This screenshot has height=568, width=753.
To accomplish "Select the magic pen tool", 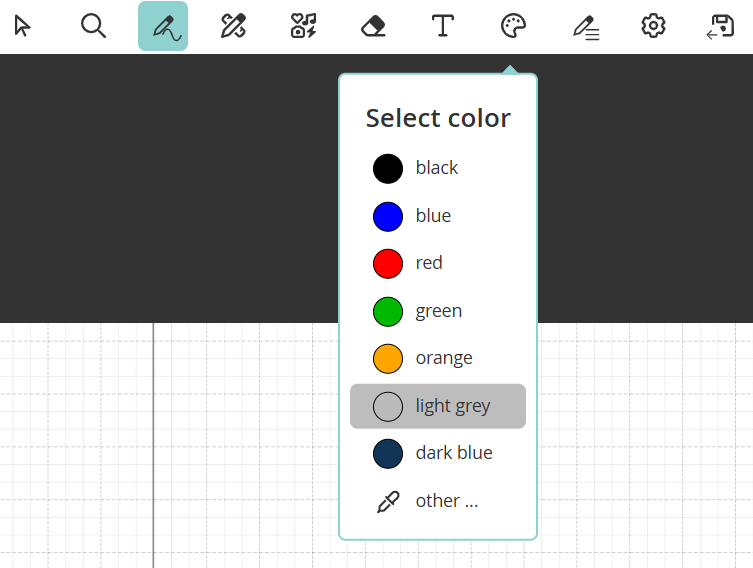I will coord(233,26).
